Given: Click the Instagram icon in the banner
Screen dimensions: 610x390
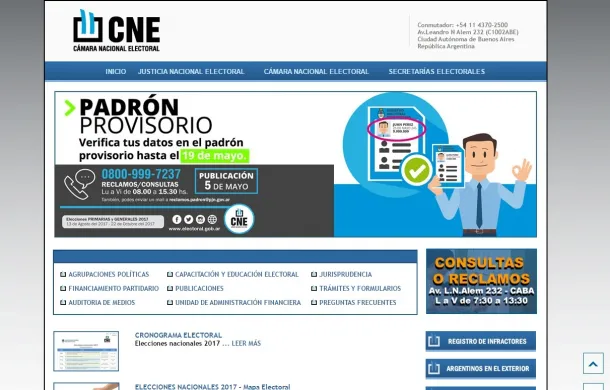Looking at the screenshot, I should (x=200, y=220).
